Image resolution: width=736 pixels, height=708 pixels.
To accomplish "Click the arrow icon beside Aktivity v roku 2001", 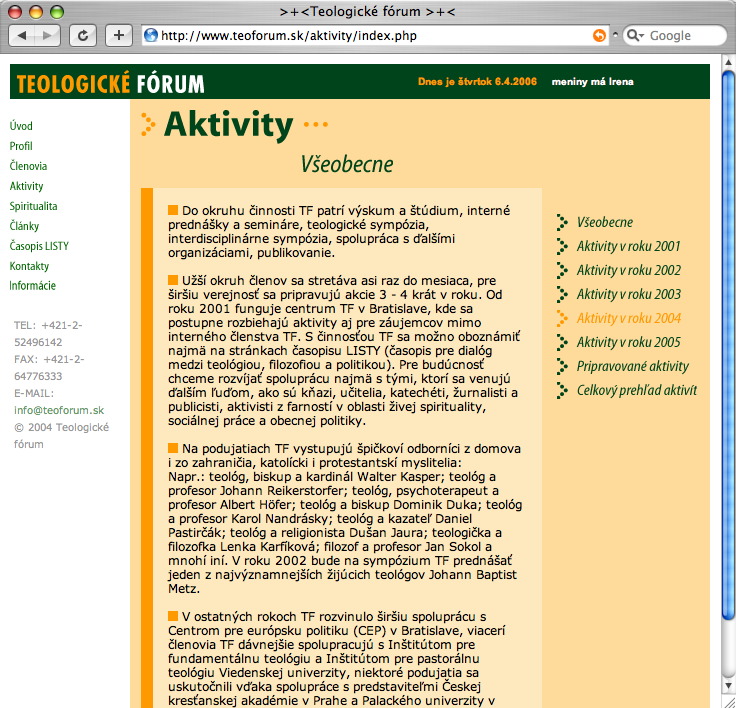I will click(x=562, y=246).
